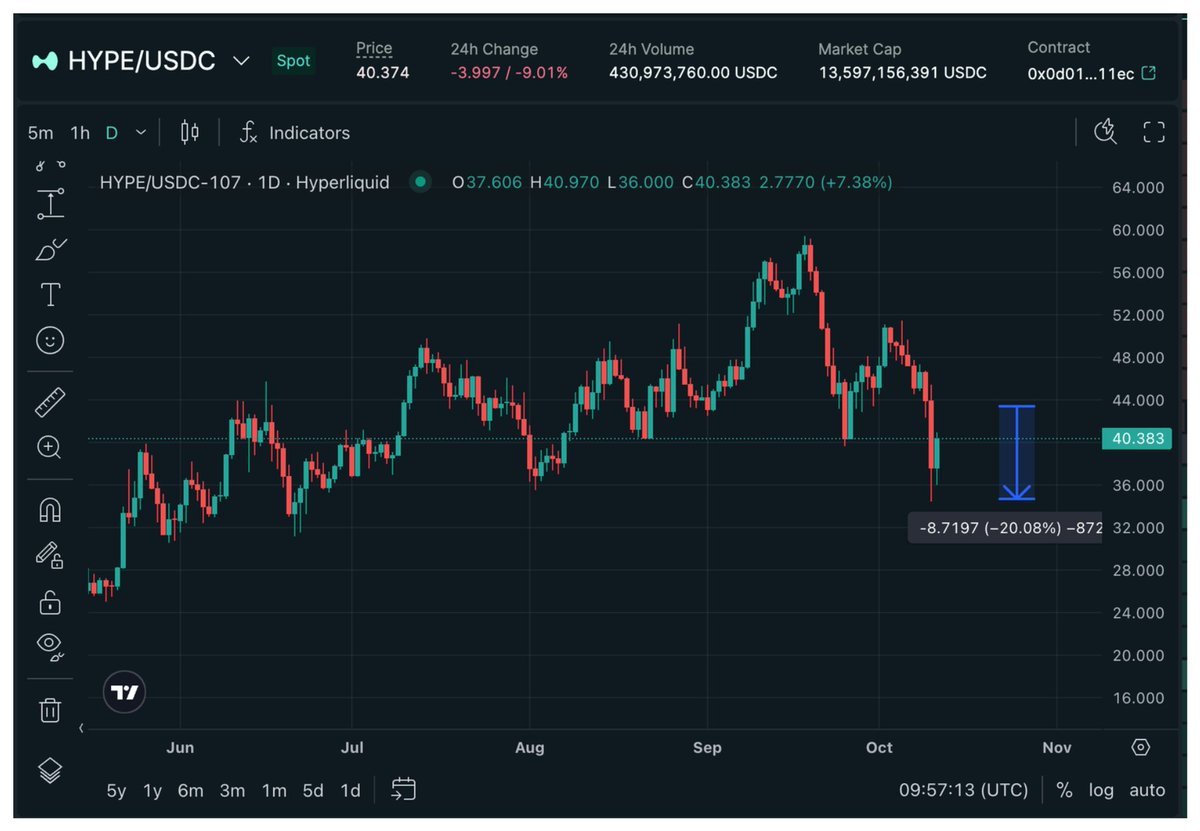1200x831 pixels.
Task: Click the trash icon to remove drawings
Action: 50,710
